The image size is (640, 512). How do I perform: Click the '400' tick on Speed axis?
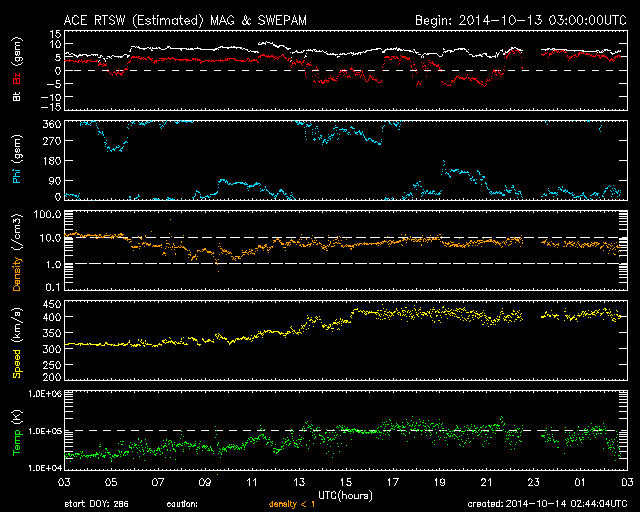[x=52, y=317]
